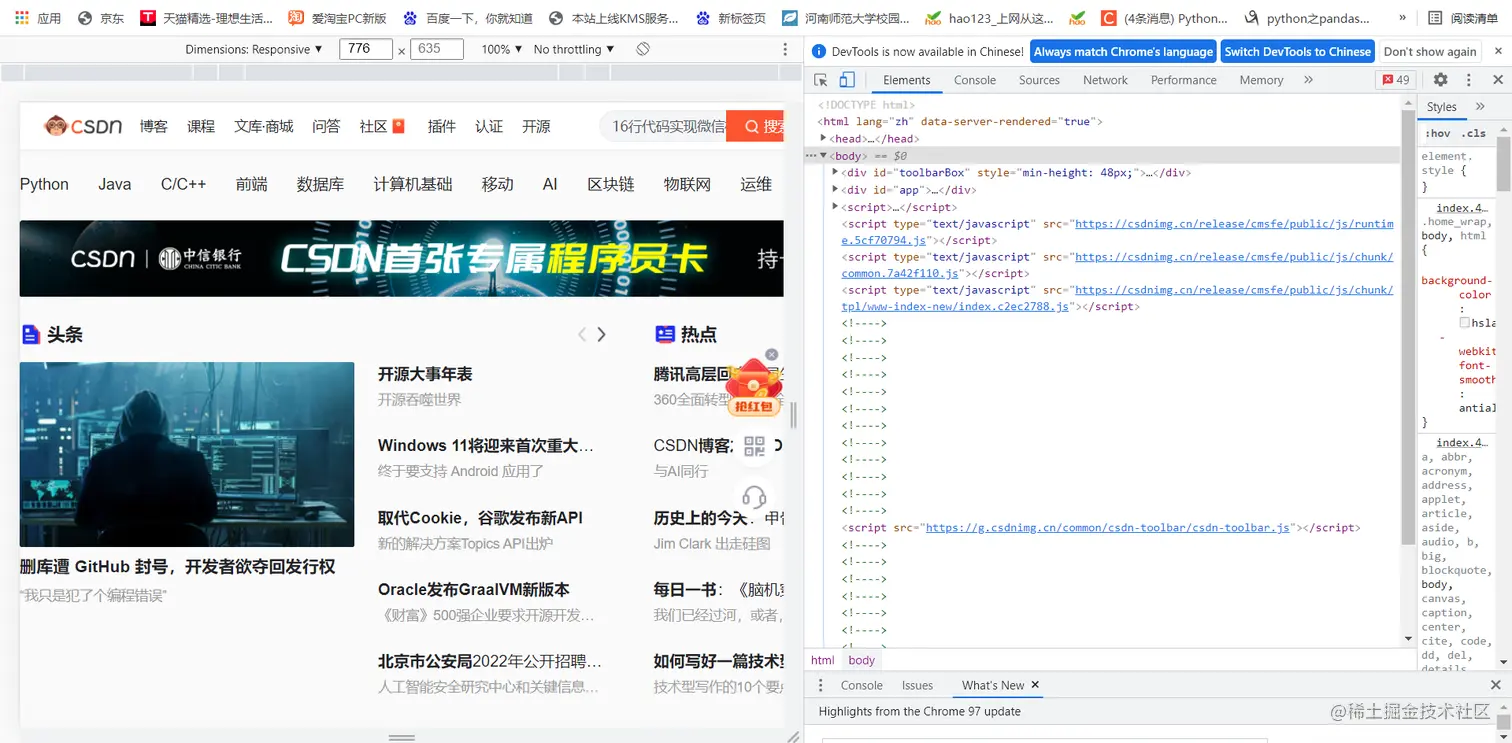Switch to the Console panel tab
Screen dimensions: 1512x743
[x=975, y=80]
